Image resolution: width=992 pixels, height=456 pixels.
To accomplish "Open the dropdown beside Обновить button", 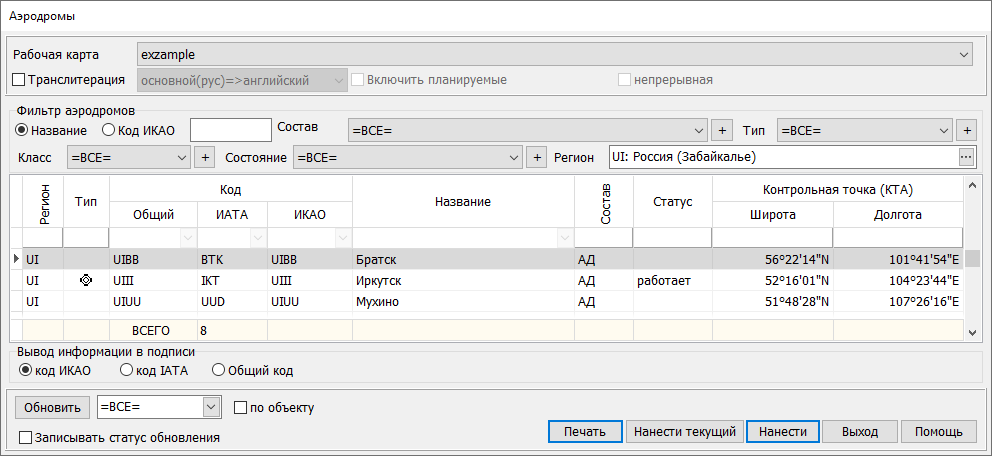I will [210, 408].
